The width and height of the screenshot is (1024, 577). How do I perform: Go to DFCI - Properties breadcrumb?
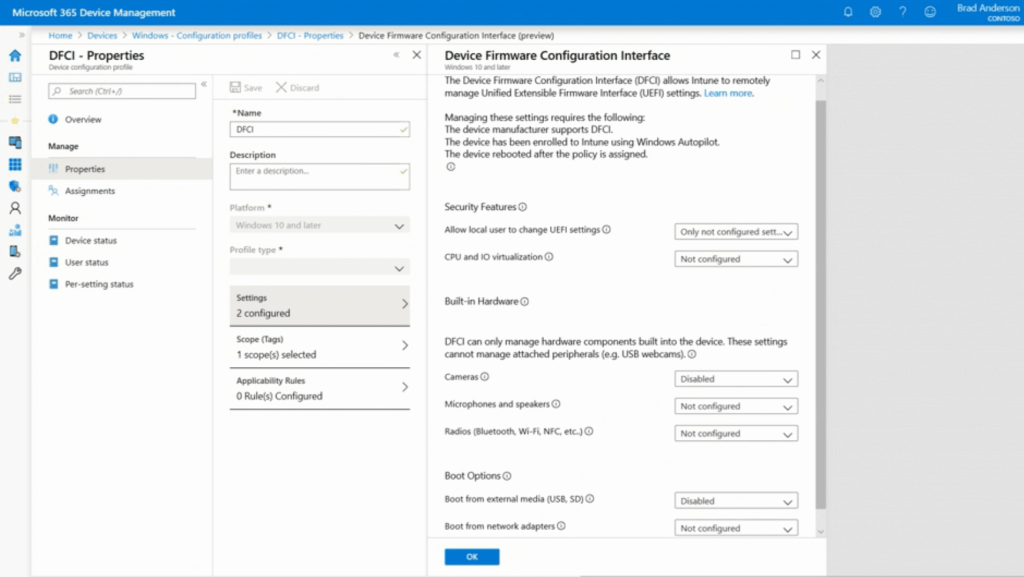pyautogui.click(x=310, y=35)
